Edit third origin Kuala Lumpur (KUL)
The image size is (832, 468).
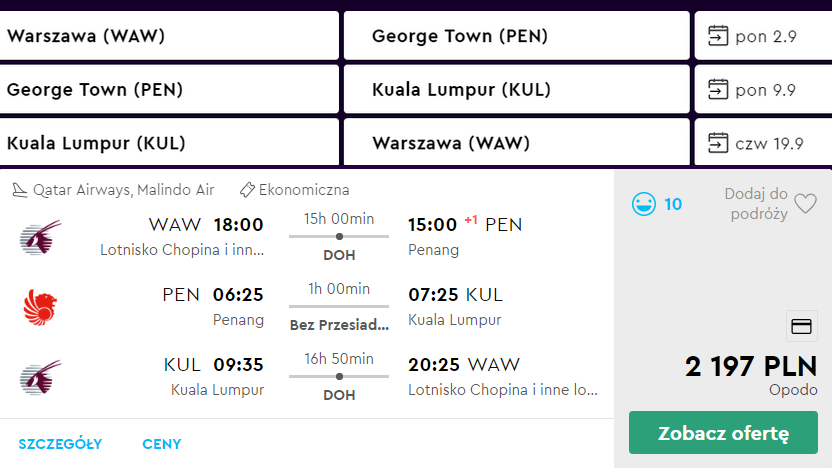tap(169, 143)
